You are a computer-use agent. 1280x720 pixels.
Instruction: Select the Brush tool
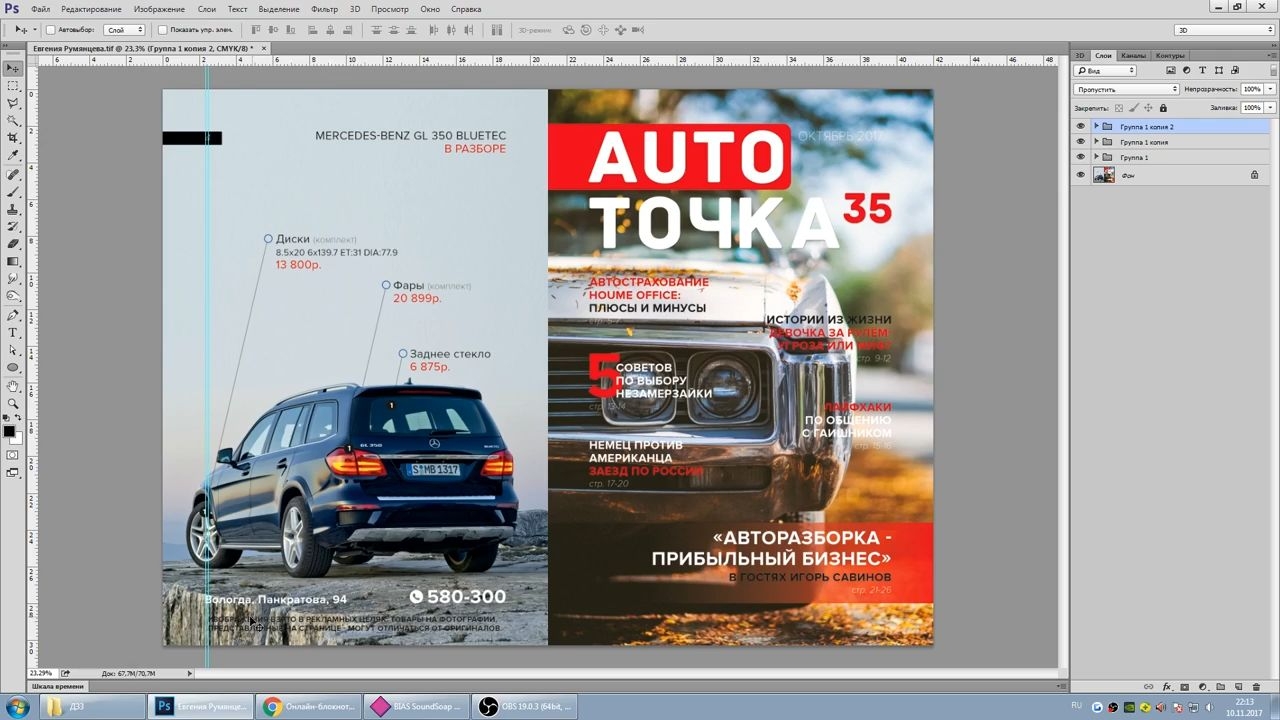coord(13,192)
